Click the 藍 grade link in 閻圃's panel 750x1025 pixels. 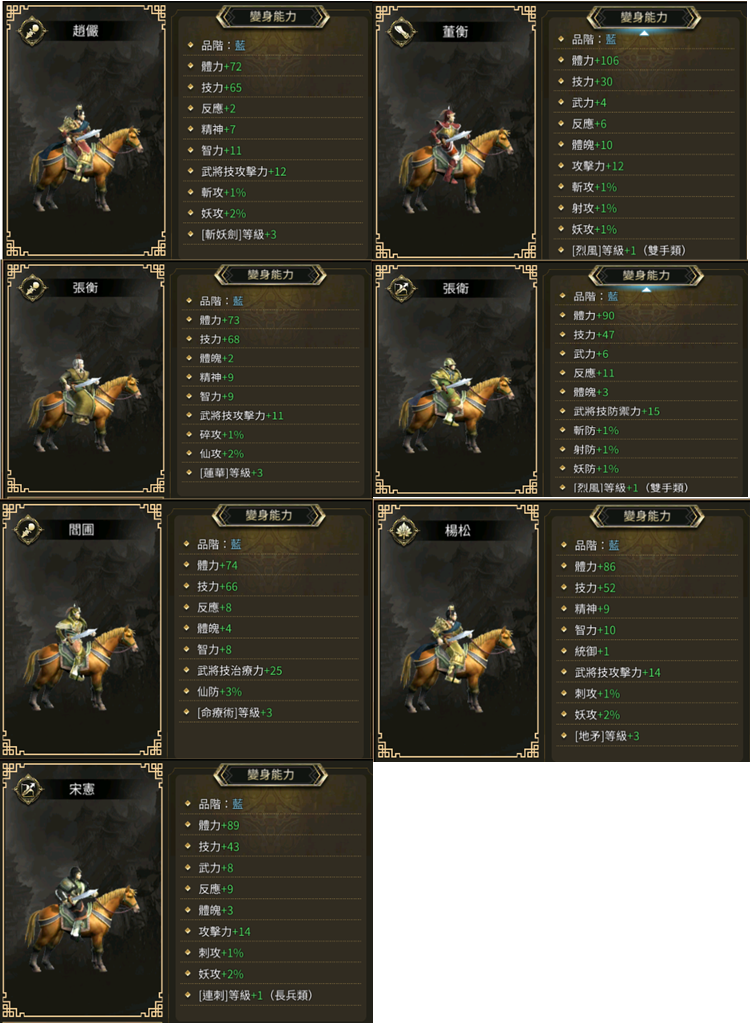pos(236,545)
